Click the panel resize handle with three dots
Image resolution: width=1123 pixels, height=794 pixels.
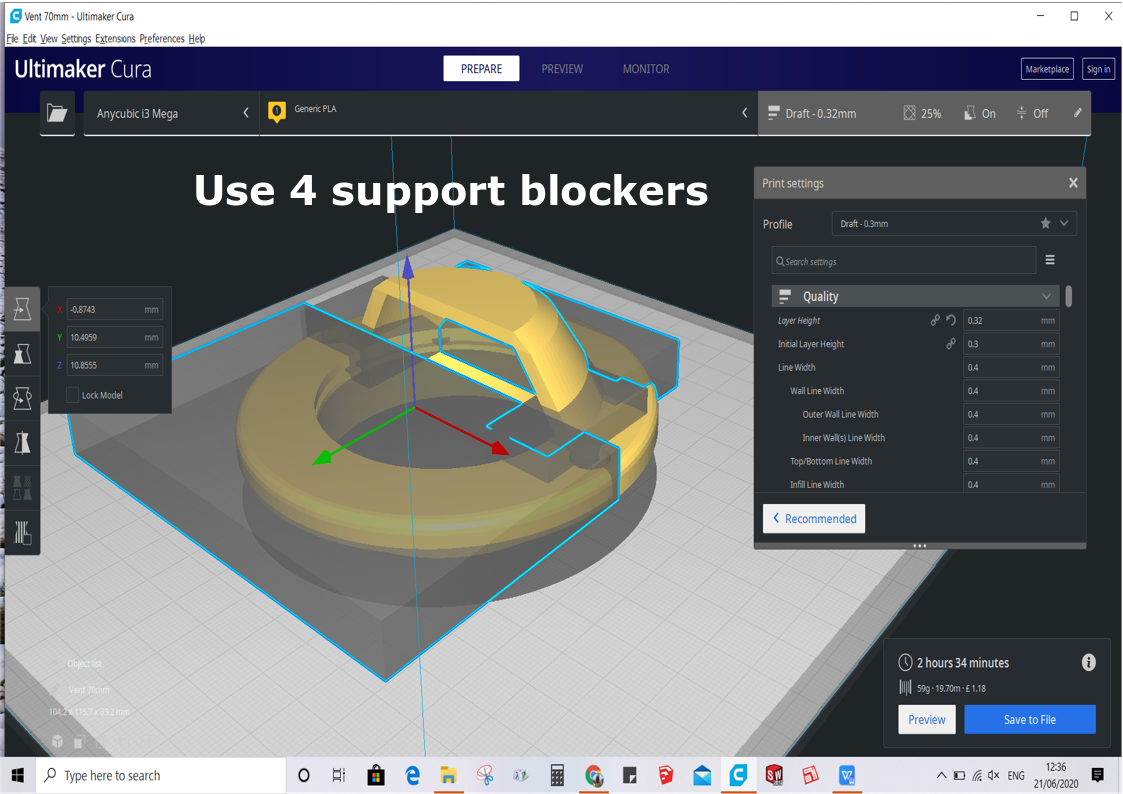click(920, 546)
